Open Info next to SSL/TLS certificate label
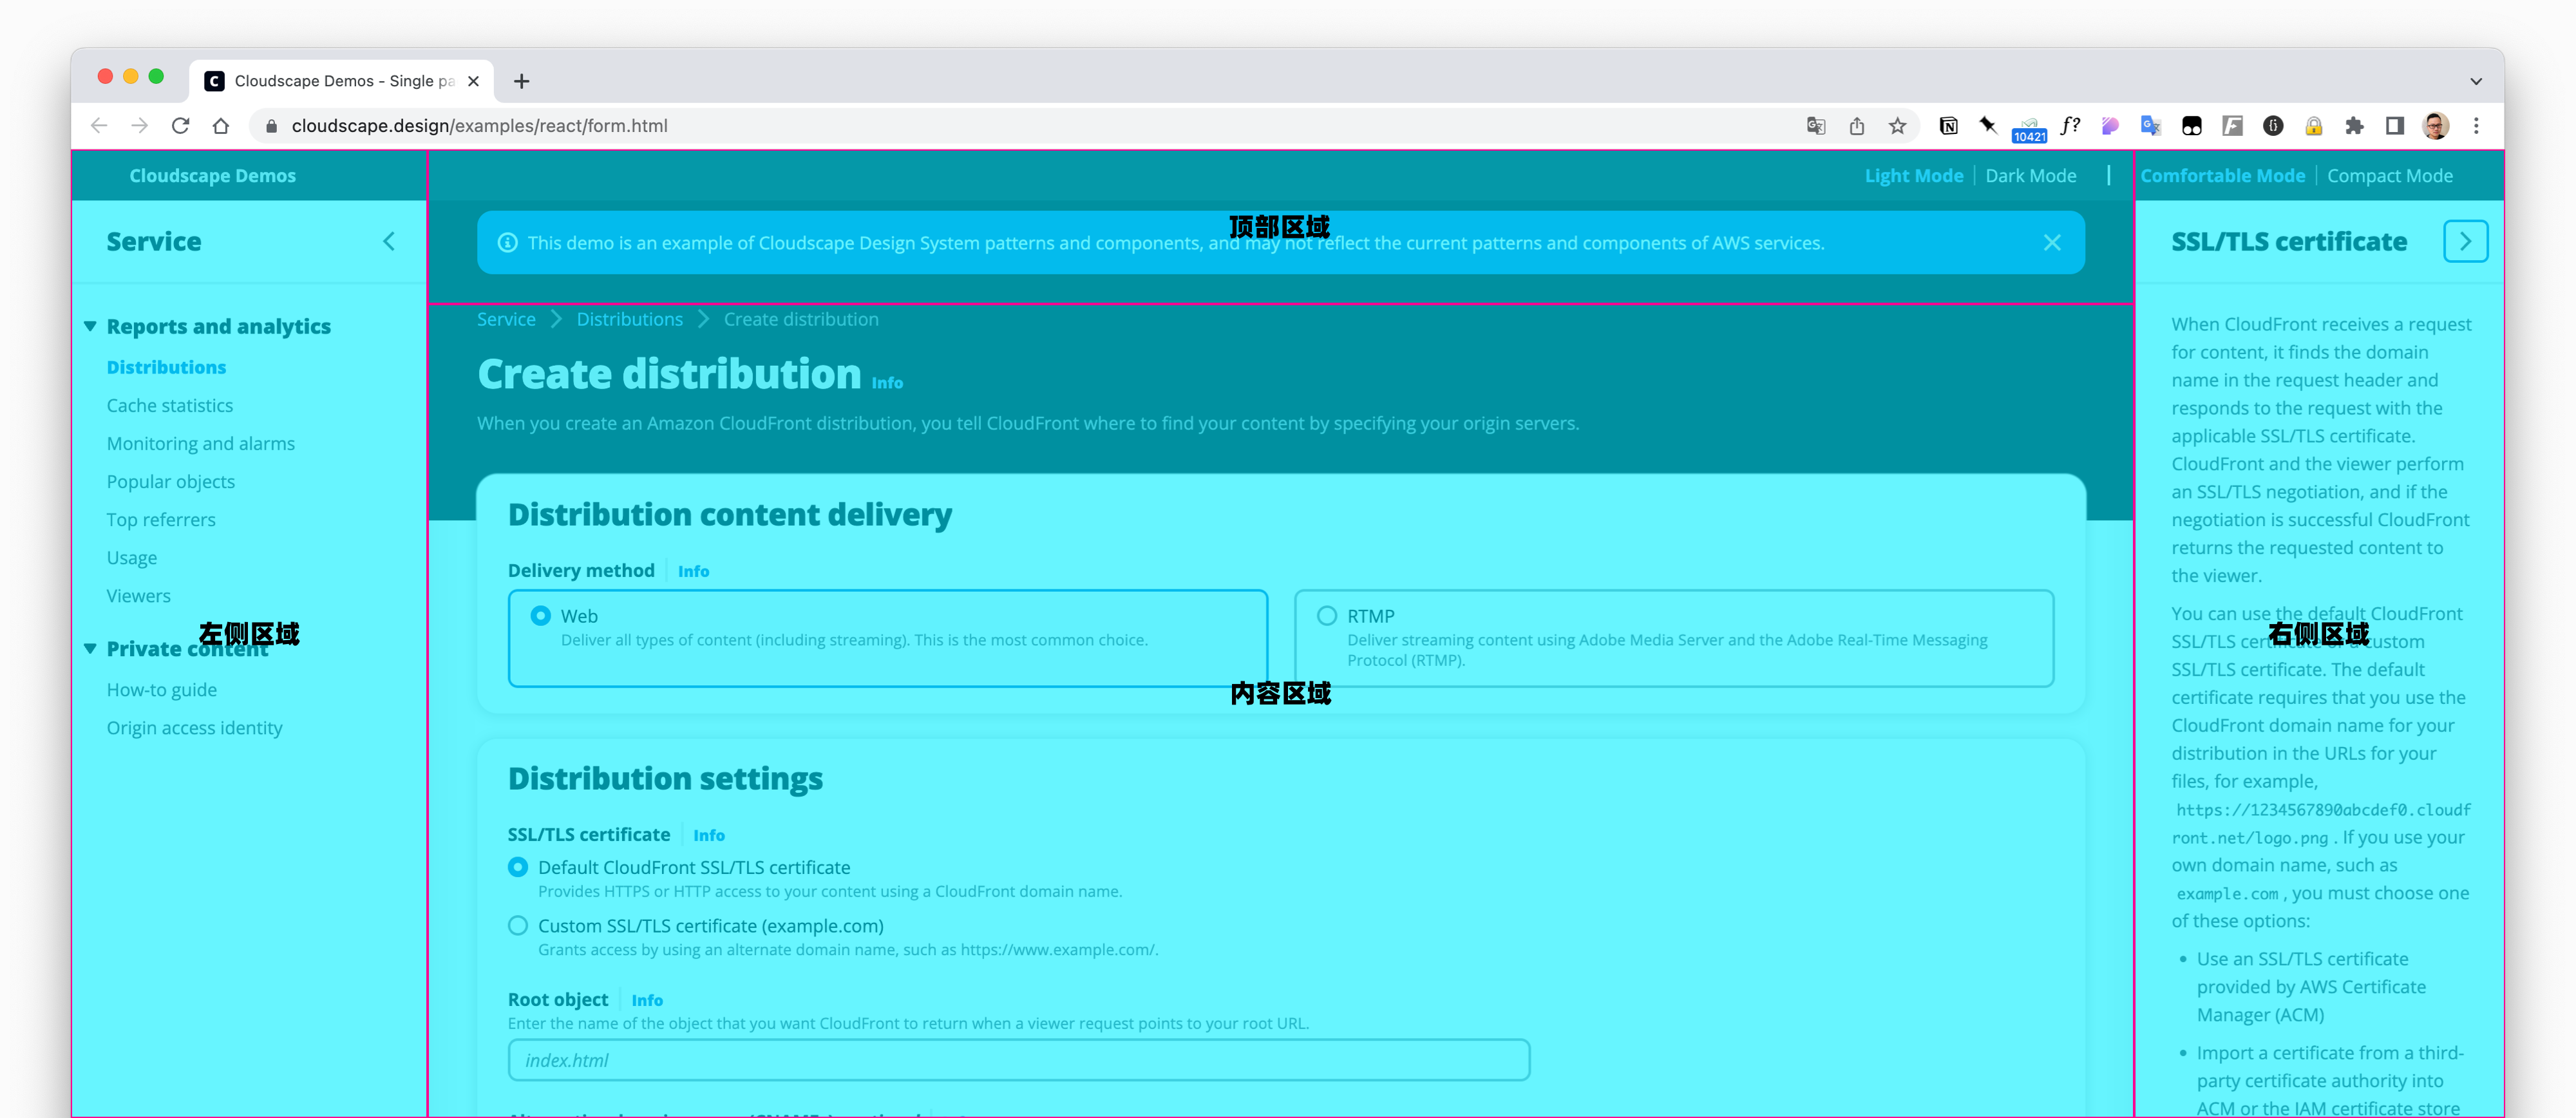 coord(708,834)
